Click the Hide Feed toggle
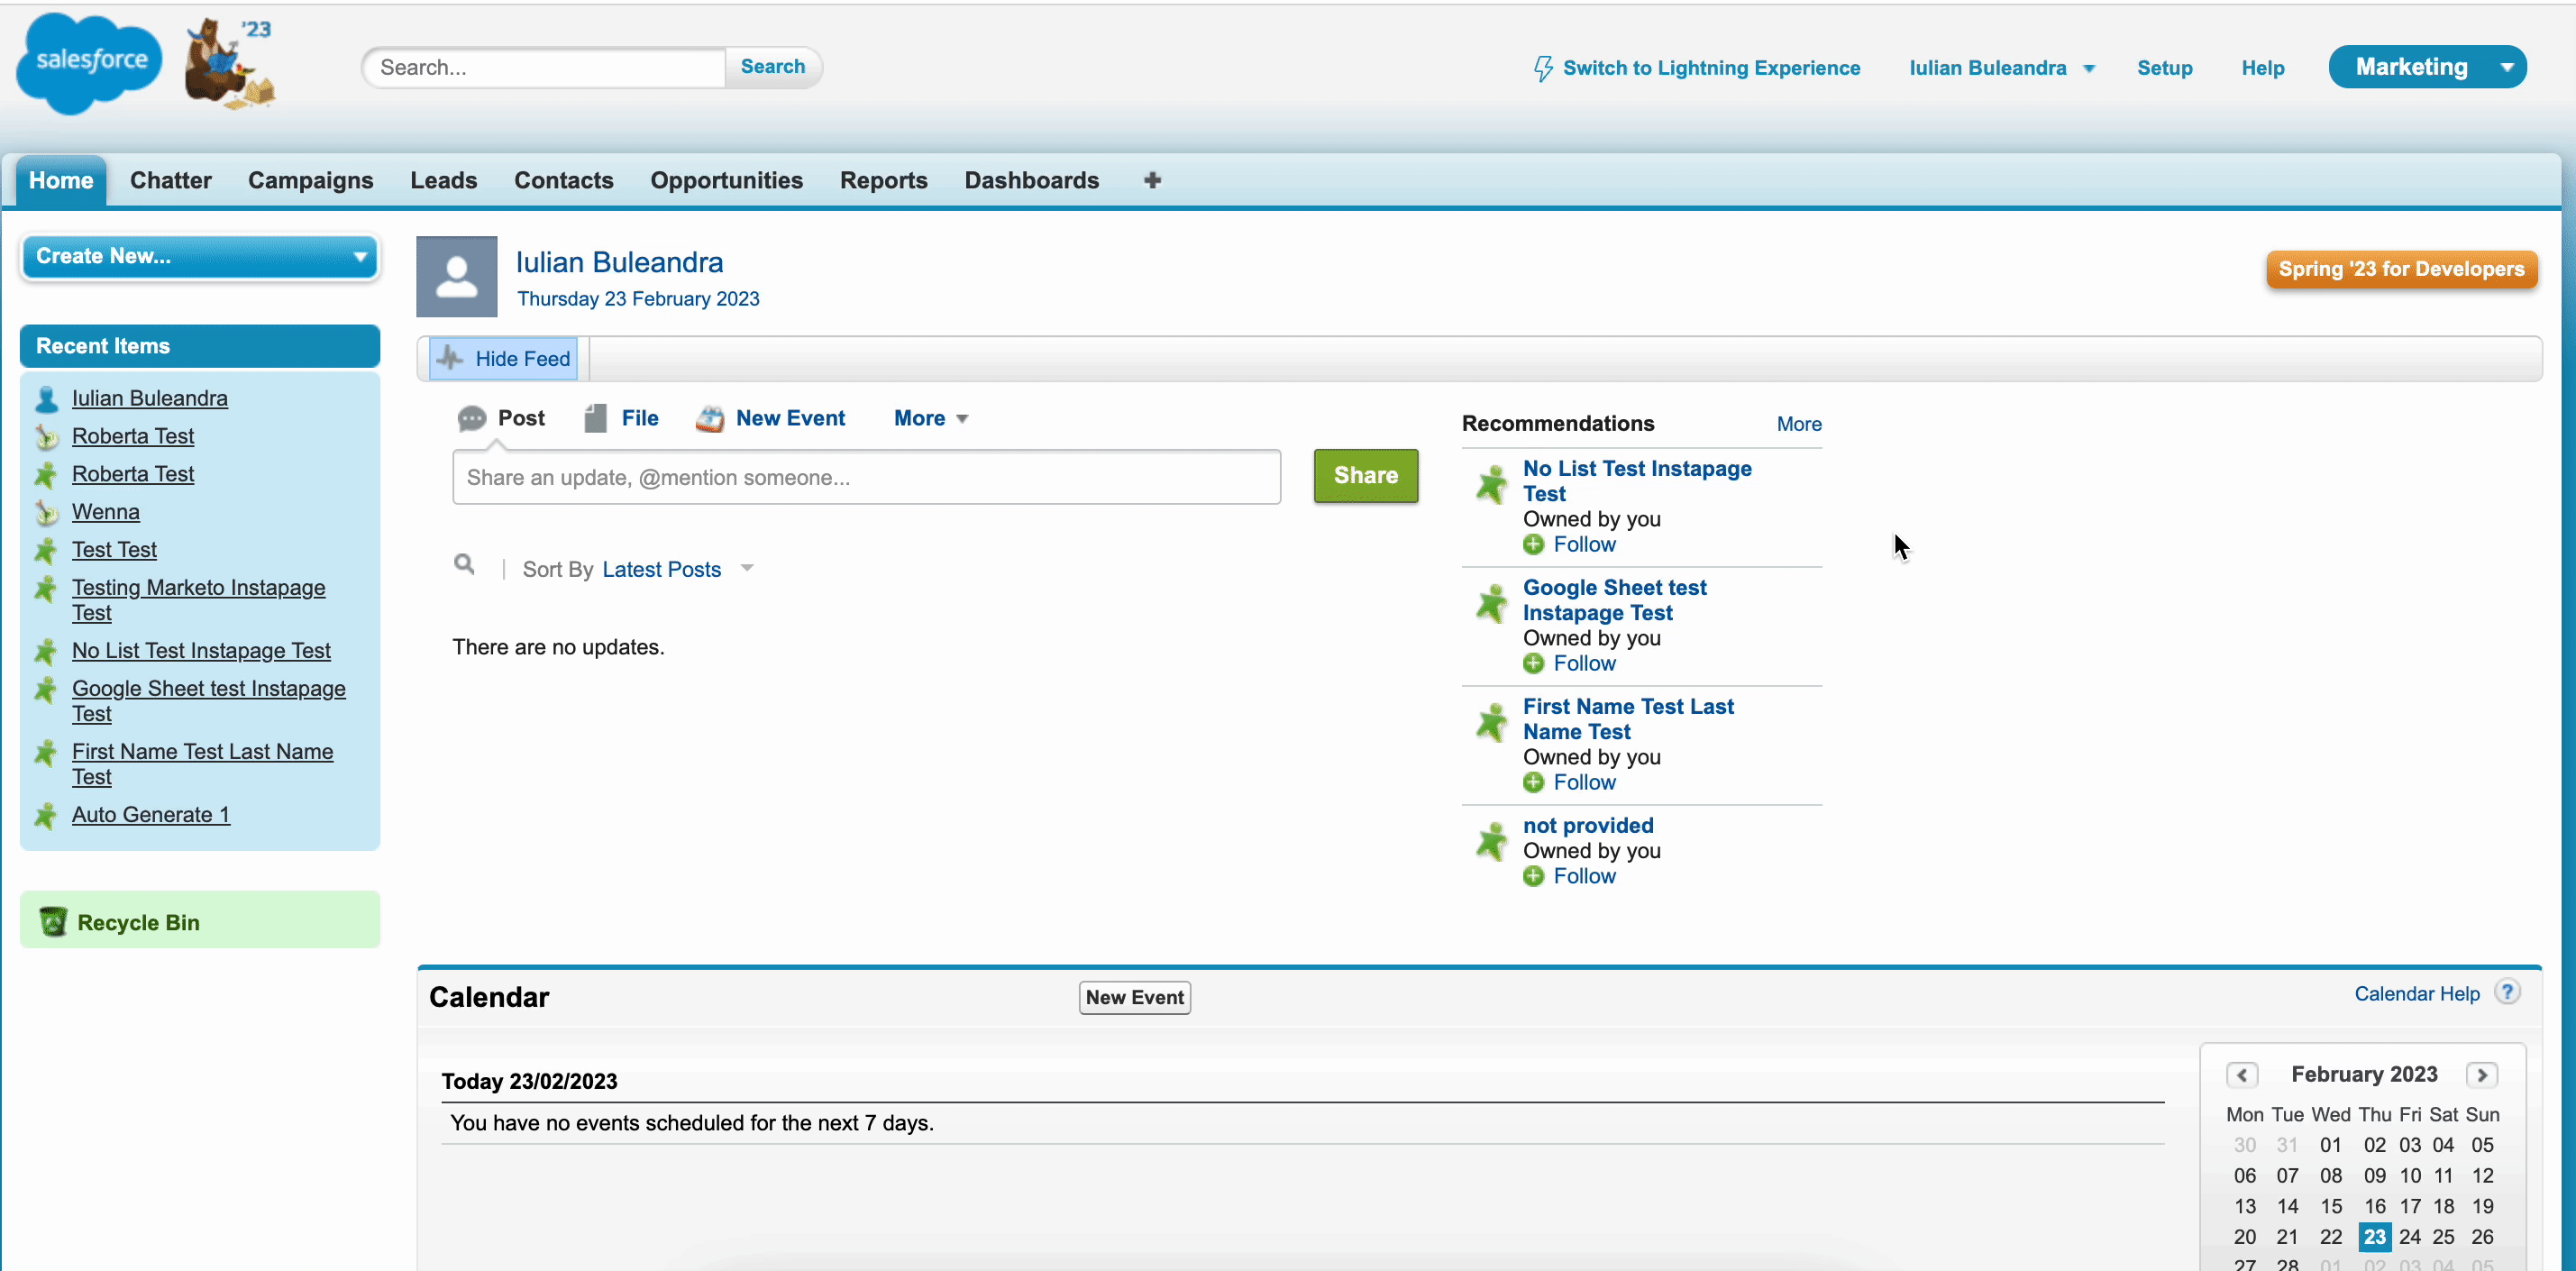 (x=504, y=358)
